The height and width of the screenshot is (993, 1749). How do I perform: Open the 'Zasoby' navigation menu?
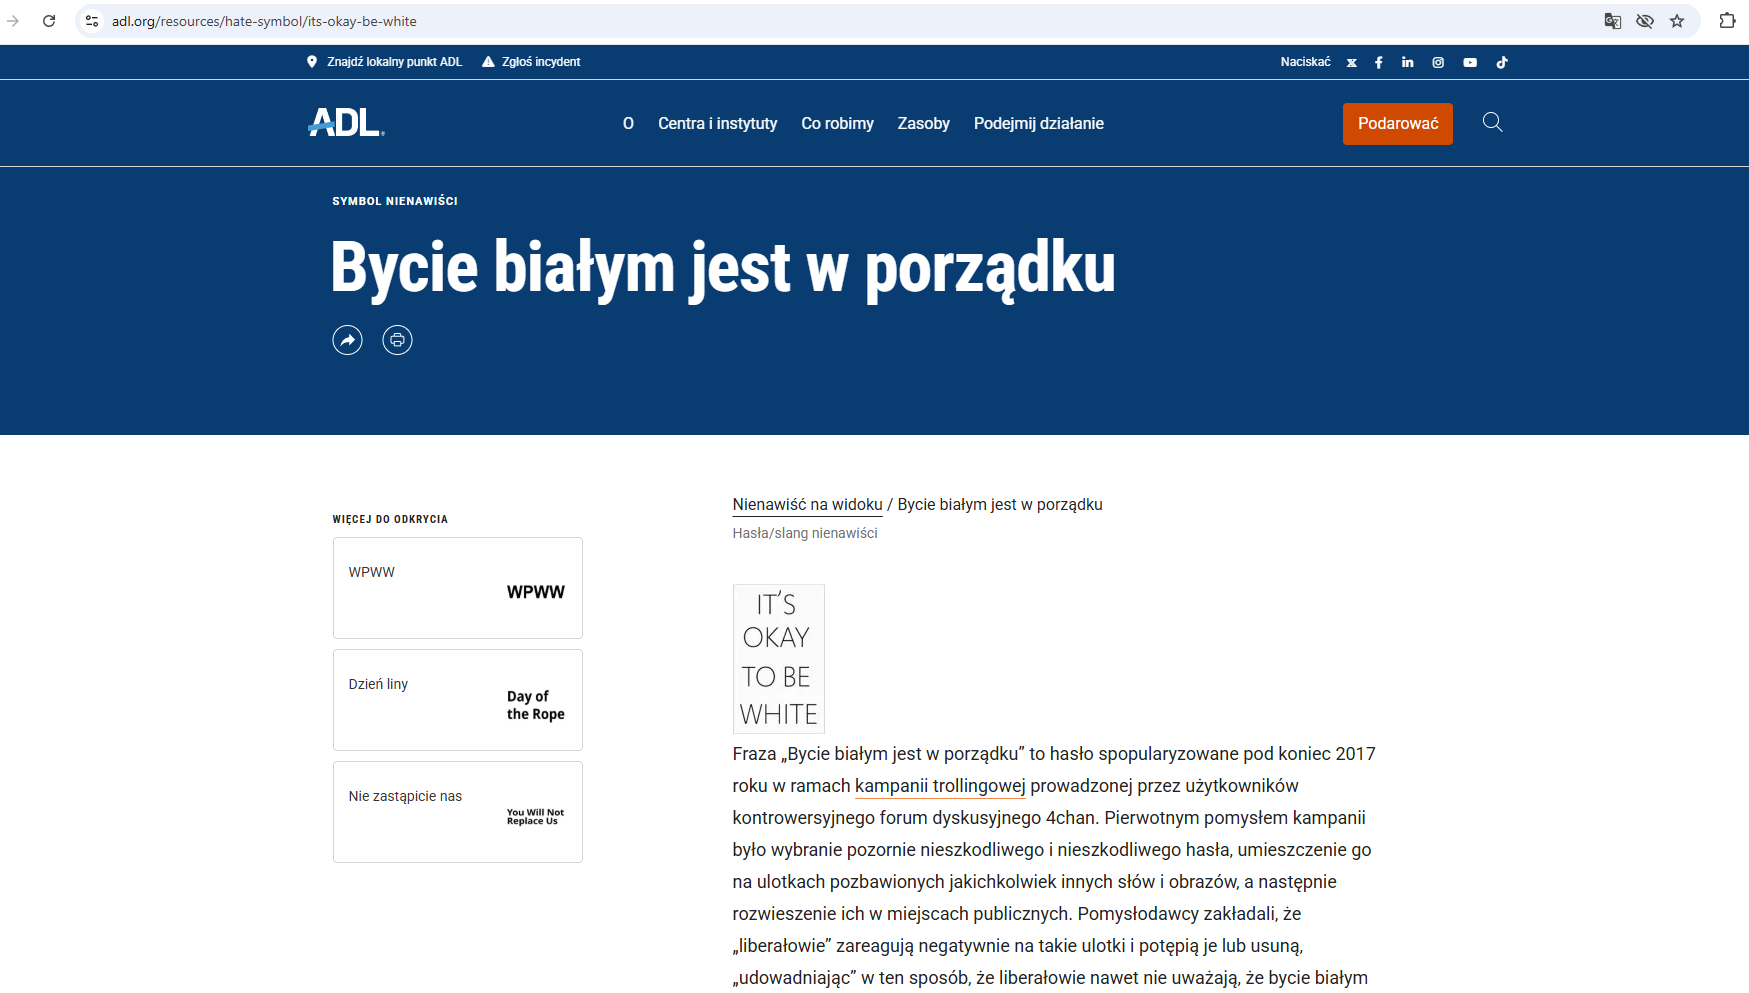point(923,124)
